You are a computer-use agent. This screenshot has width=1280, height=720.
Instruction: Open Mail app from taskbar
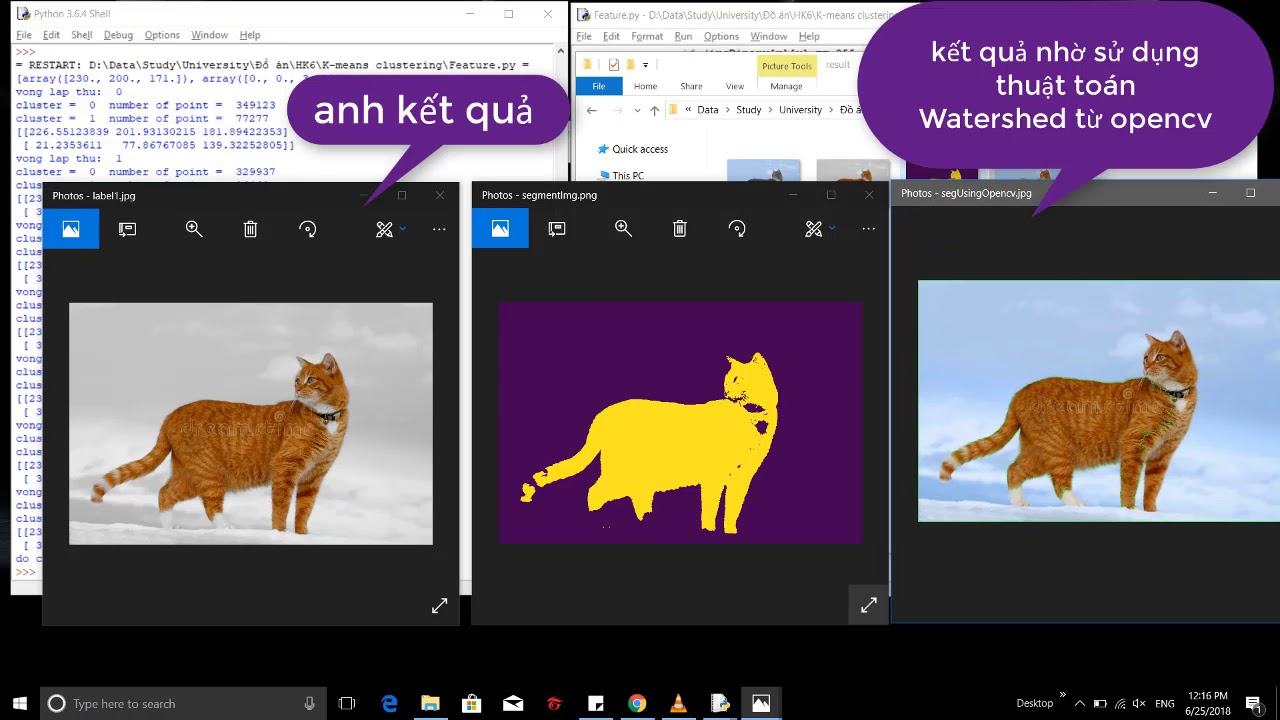pyautogui.click(x=513, y=703)
